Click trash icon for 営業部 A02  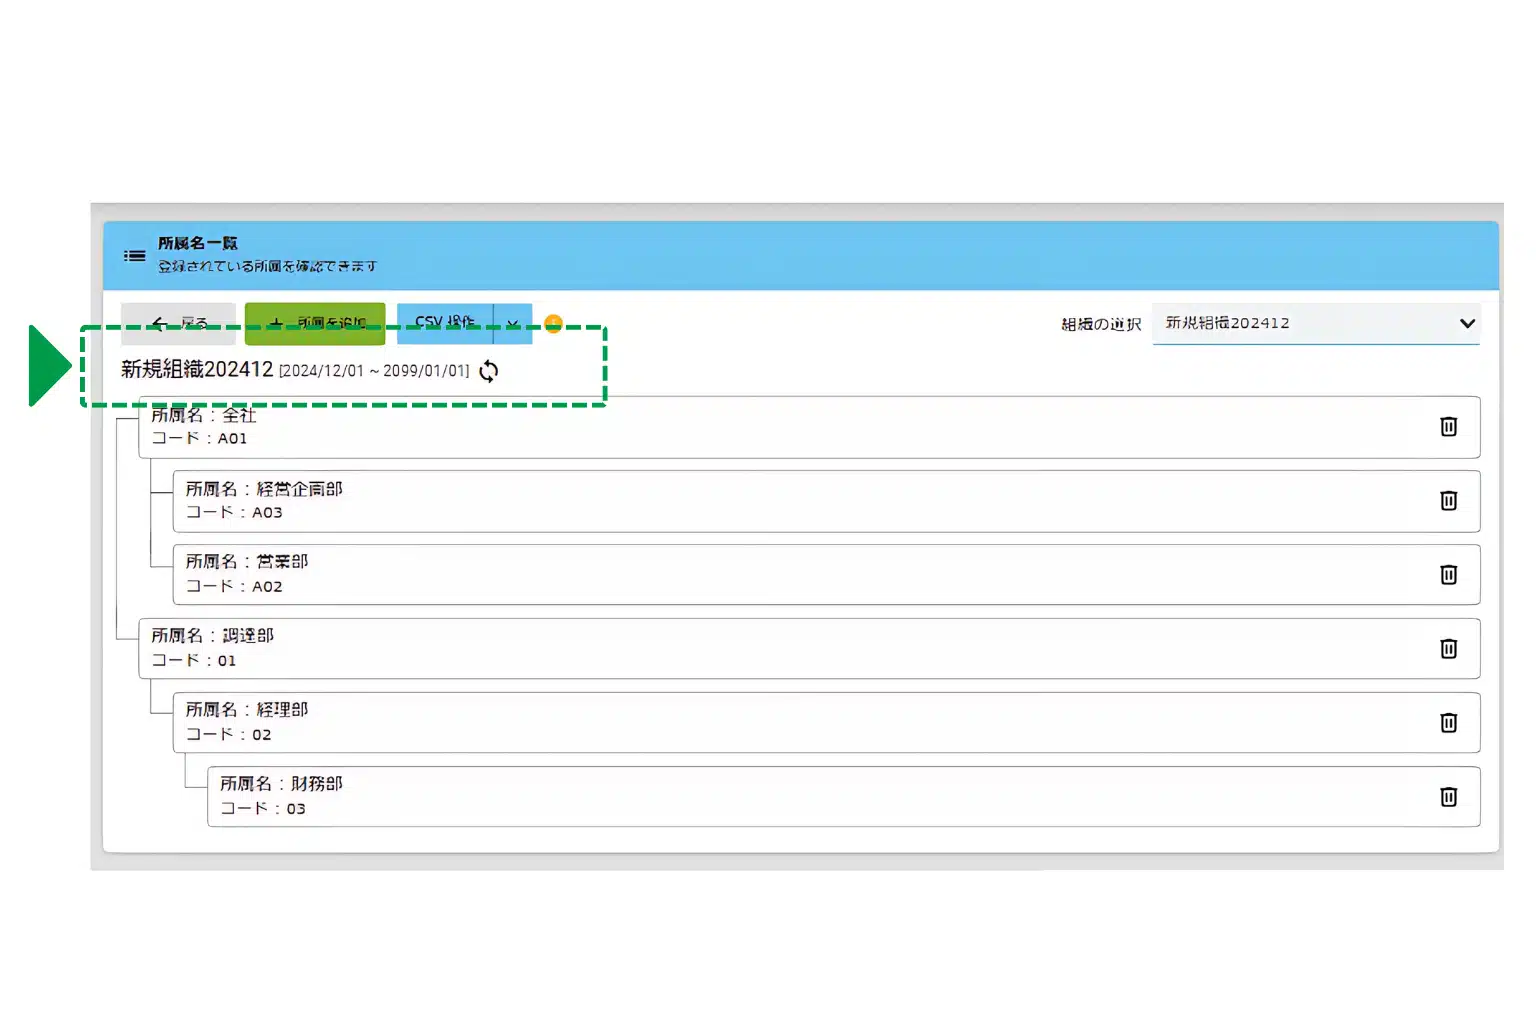(1448, 575)
